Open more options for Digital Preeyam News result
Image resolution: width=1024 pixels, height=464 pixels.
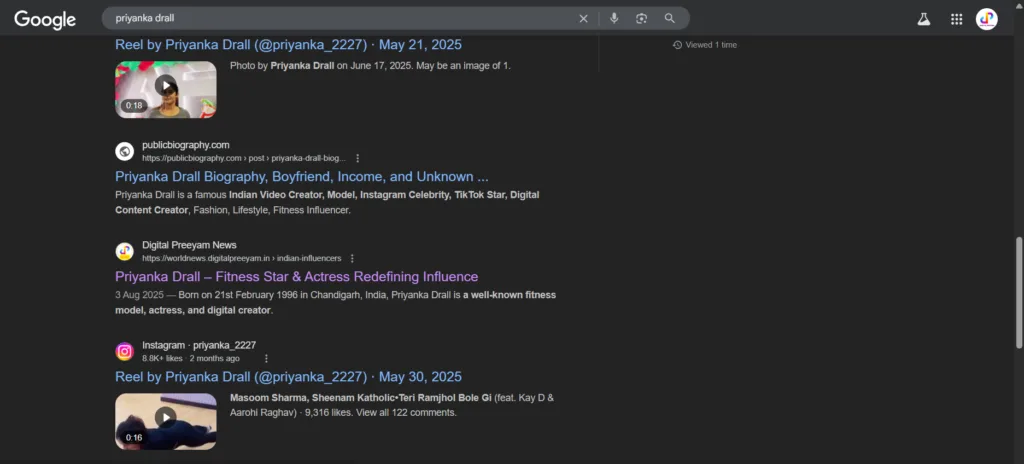tap(352, 258)
